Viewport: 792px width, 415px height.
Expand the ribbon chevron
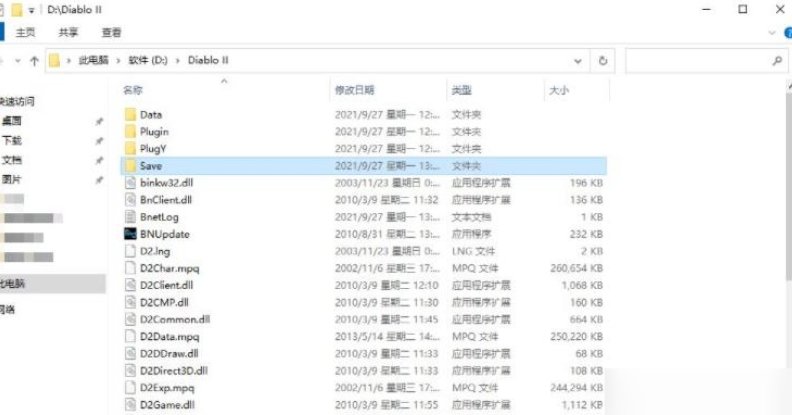pos(772,33)
